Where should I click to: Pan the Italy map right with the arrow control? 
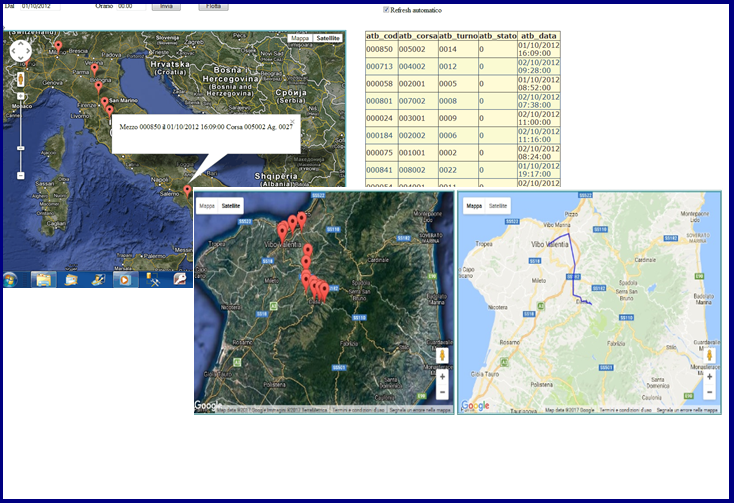point(28,51)
